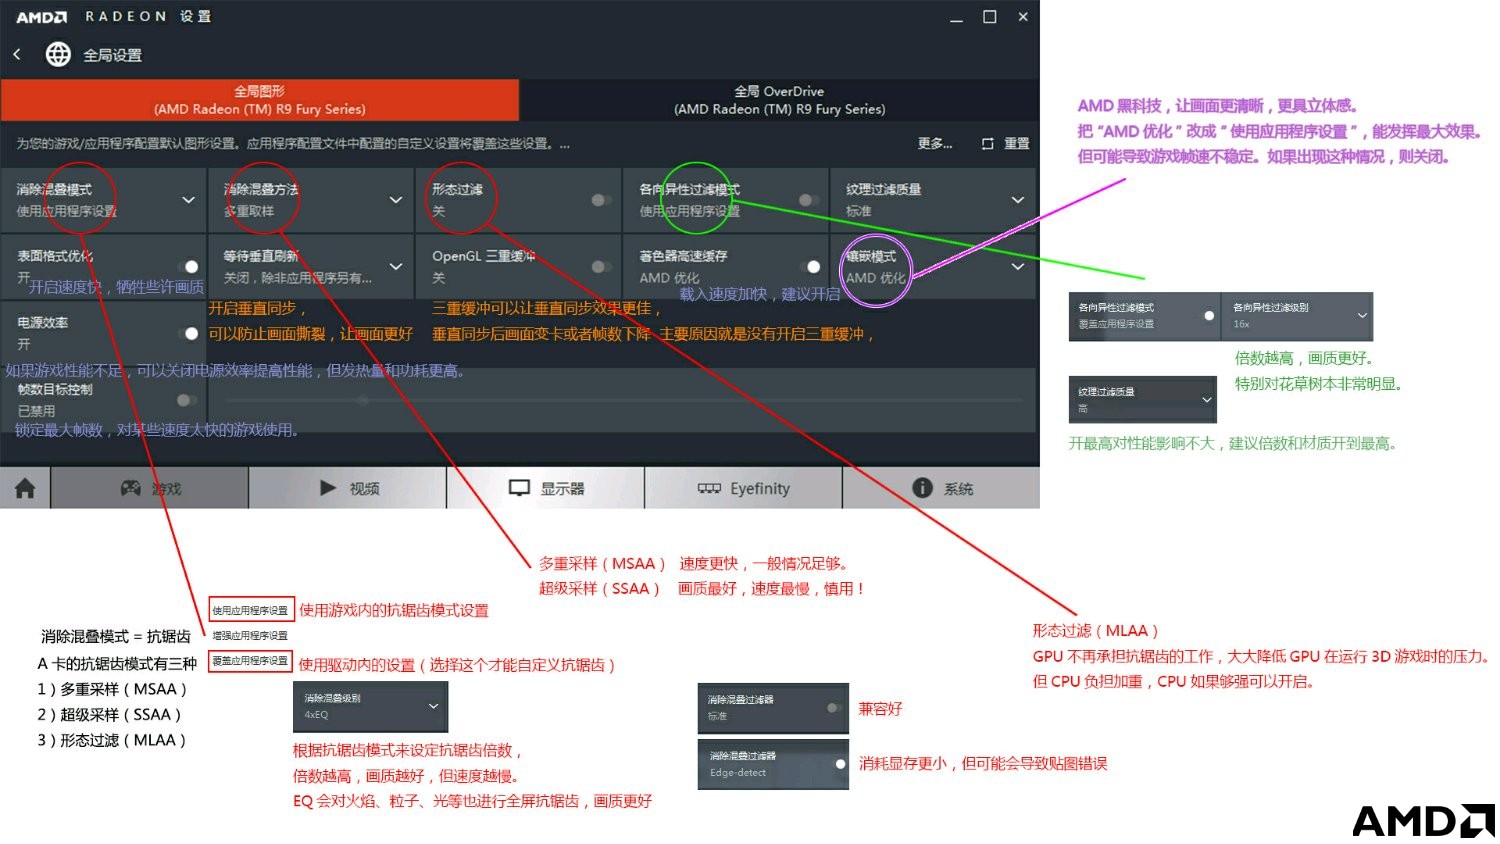The image size is (1500, 844).
Task: Toggle the 着色器高速缓存 switch
Action: [x=809, y=267]
